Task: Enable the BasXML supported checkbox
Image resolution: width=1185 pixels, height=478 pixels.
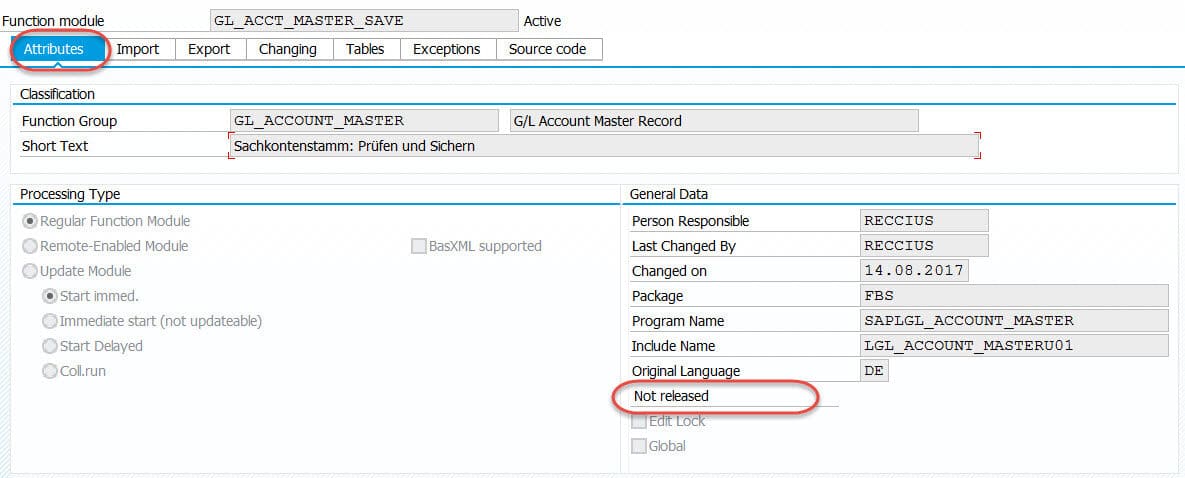Action: pos(419,246)
